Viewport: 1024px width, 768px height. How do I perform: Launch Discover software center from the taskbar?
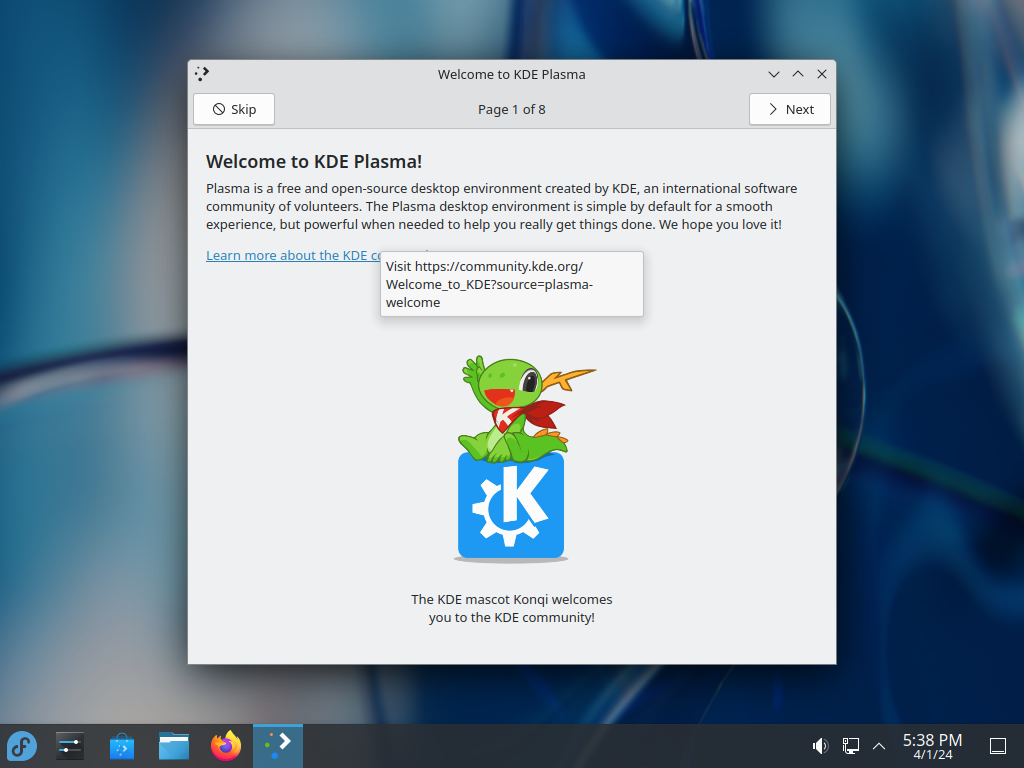[x=122, y=746]
